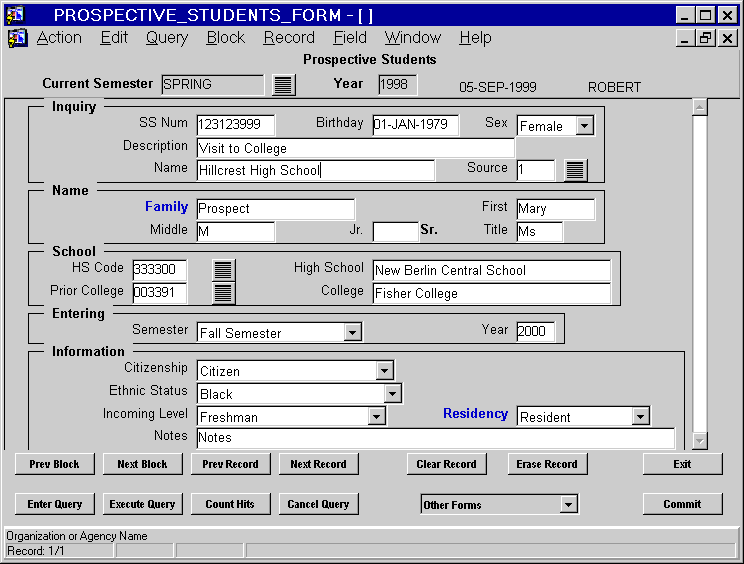Click the Commit button
Viewport: 744px width, 564px height.
(682, 504)
